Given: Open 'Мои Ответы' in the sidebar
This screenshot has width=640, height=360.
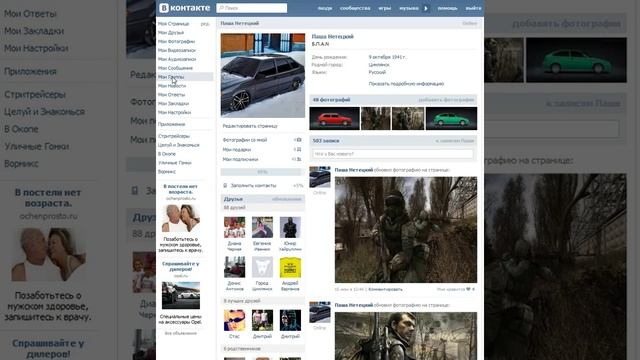Looking at the screenshot, I should [x=171, y=95].
